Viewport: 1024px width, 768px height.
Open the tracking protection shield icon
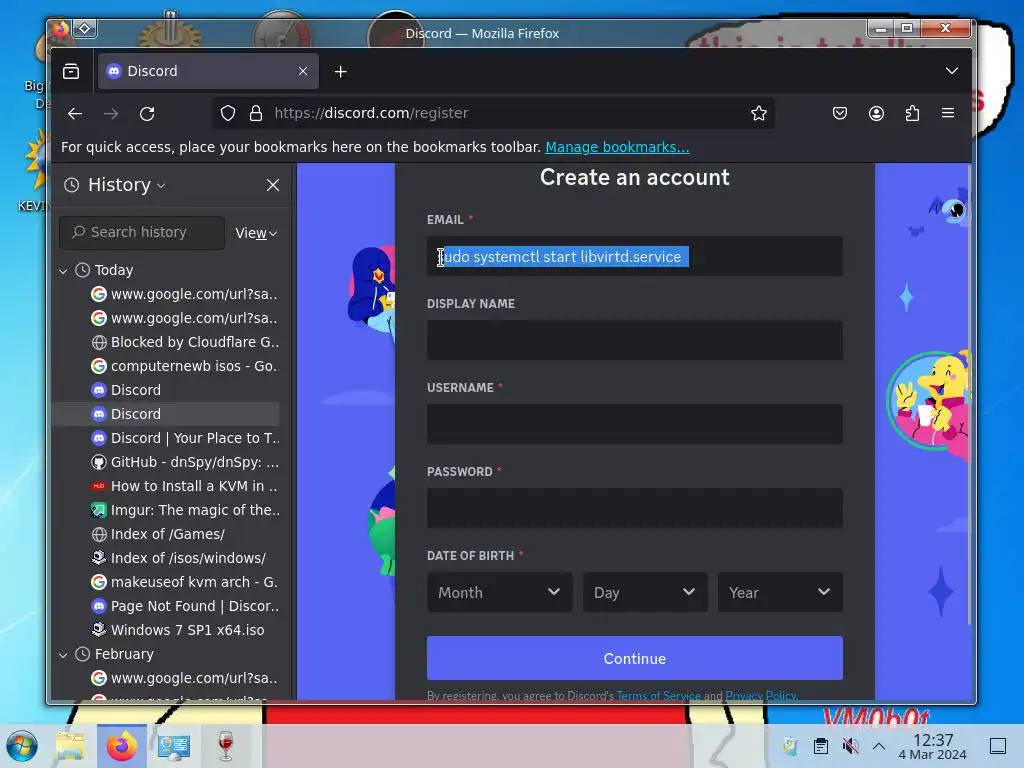tap(227, 114)
